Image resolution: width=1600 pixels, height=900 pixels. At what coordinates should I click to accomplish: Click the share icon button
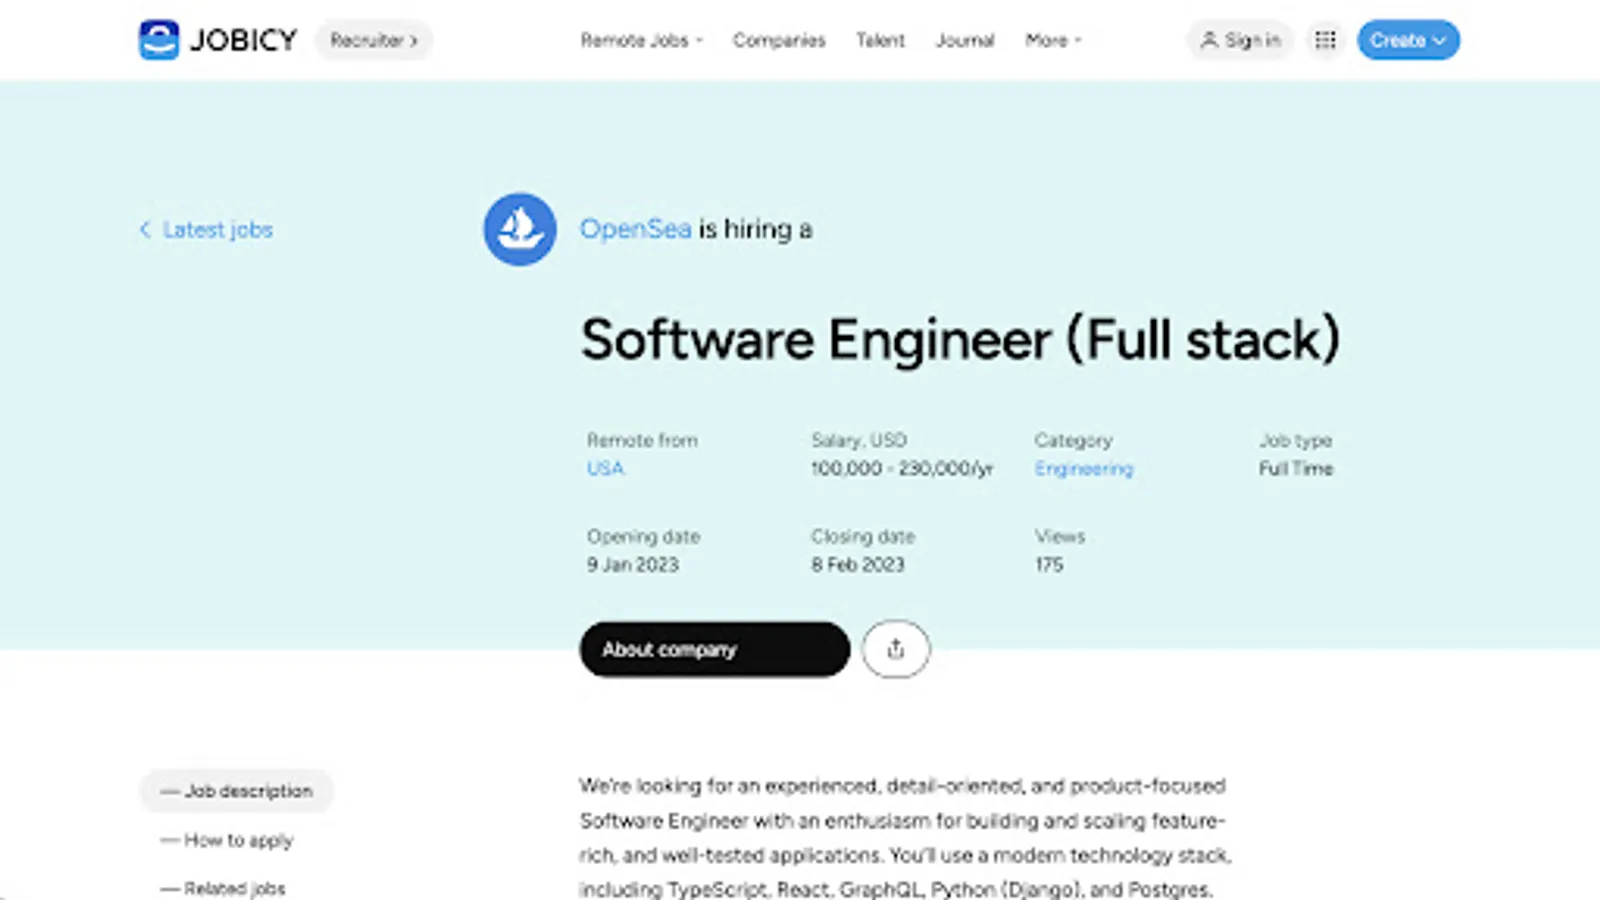coord(896,649)
